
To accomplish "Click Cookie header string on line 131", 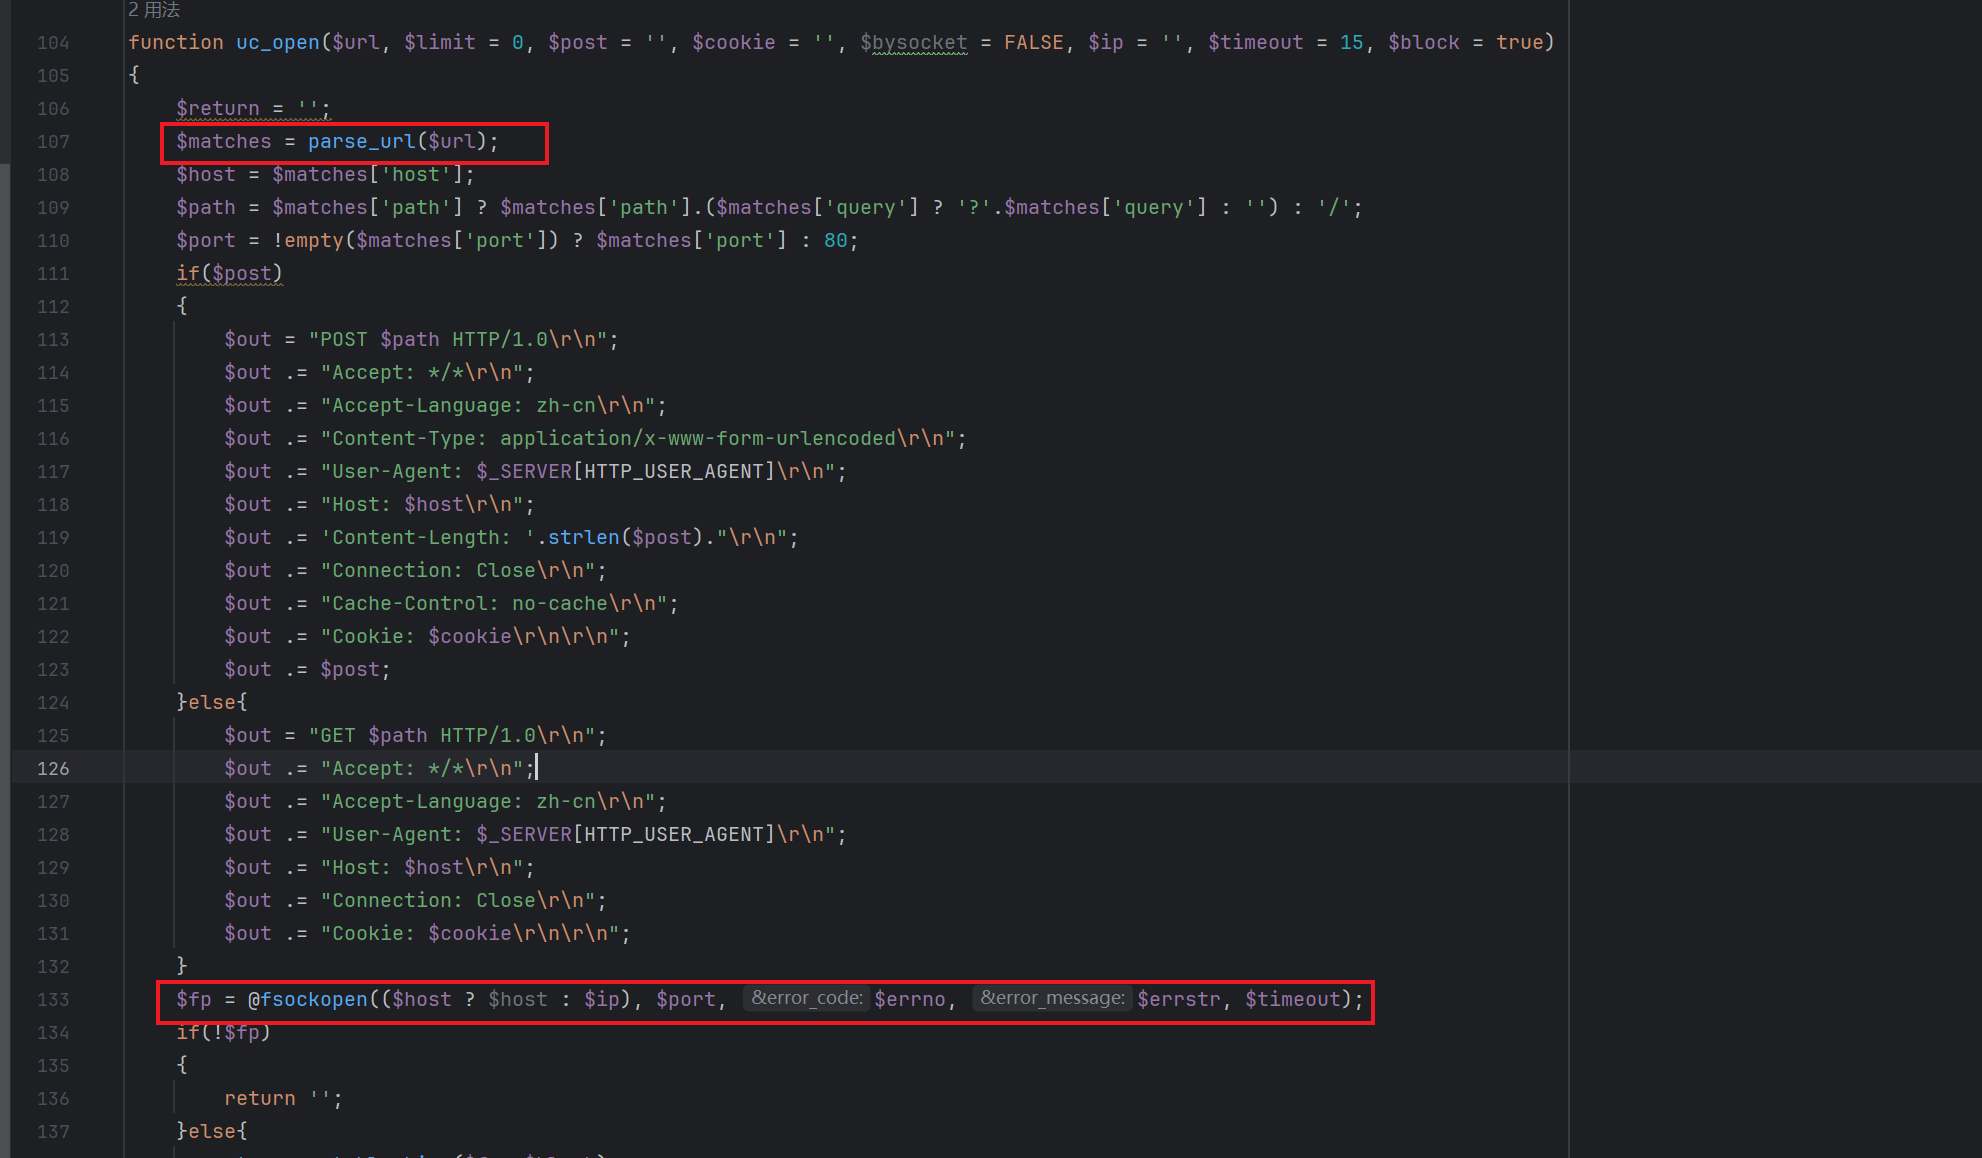I will 470,933.
